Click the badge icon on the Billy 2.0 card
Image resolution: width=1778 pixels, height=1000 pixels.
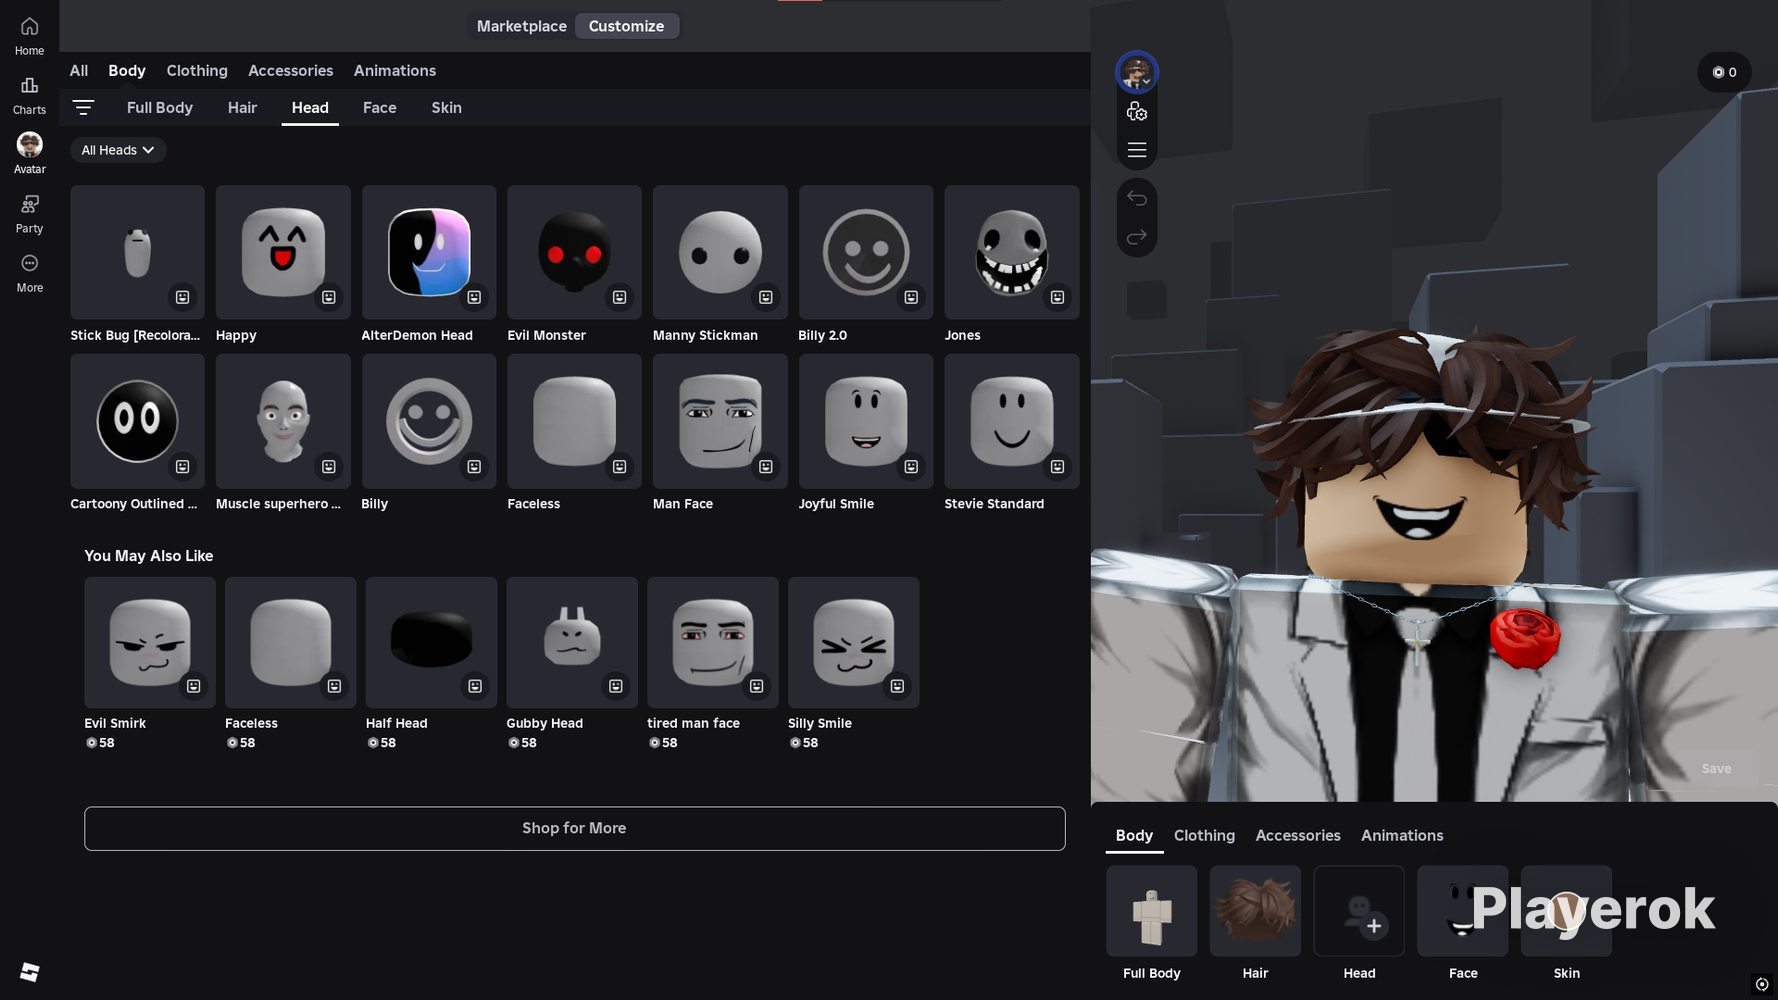tap(911, 297)
